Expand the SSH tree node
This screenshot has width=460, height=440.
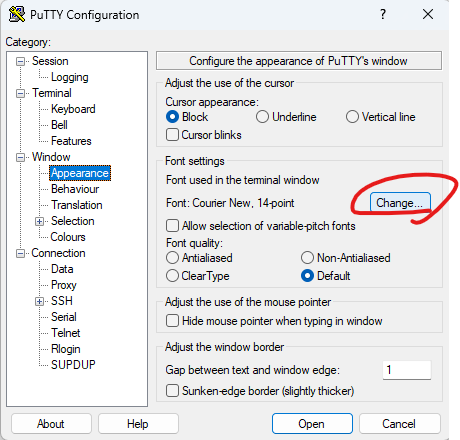[39, 301]
